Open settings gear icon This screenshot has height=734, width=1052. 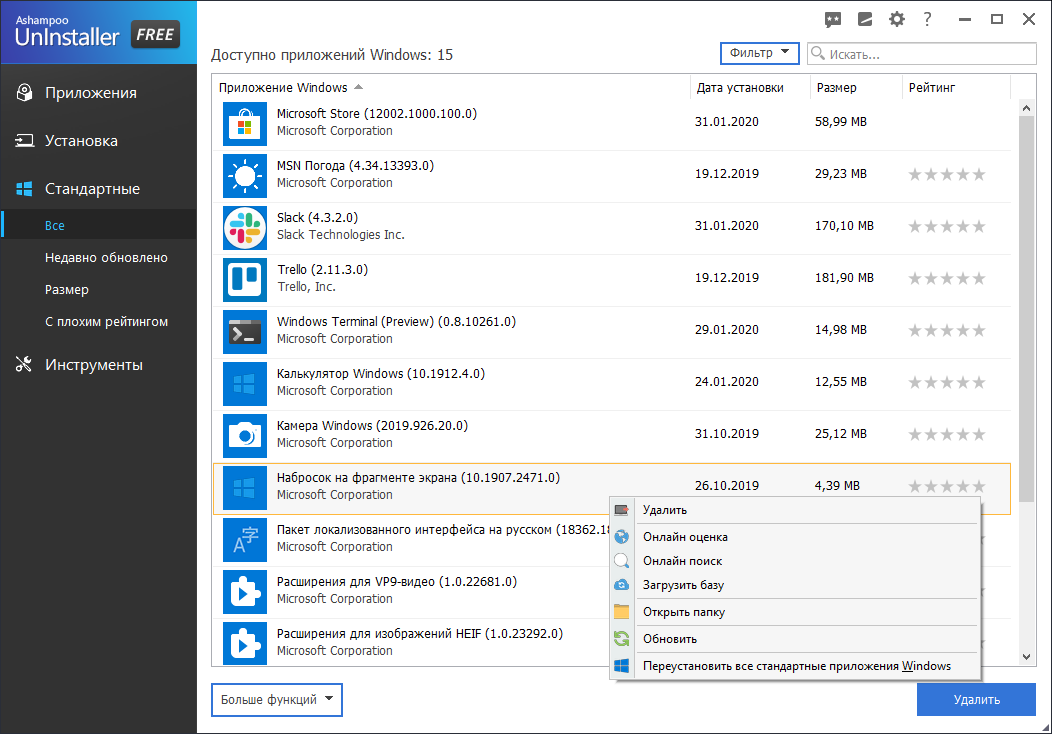click(896, 19)
